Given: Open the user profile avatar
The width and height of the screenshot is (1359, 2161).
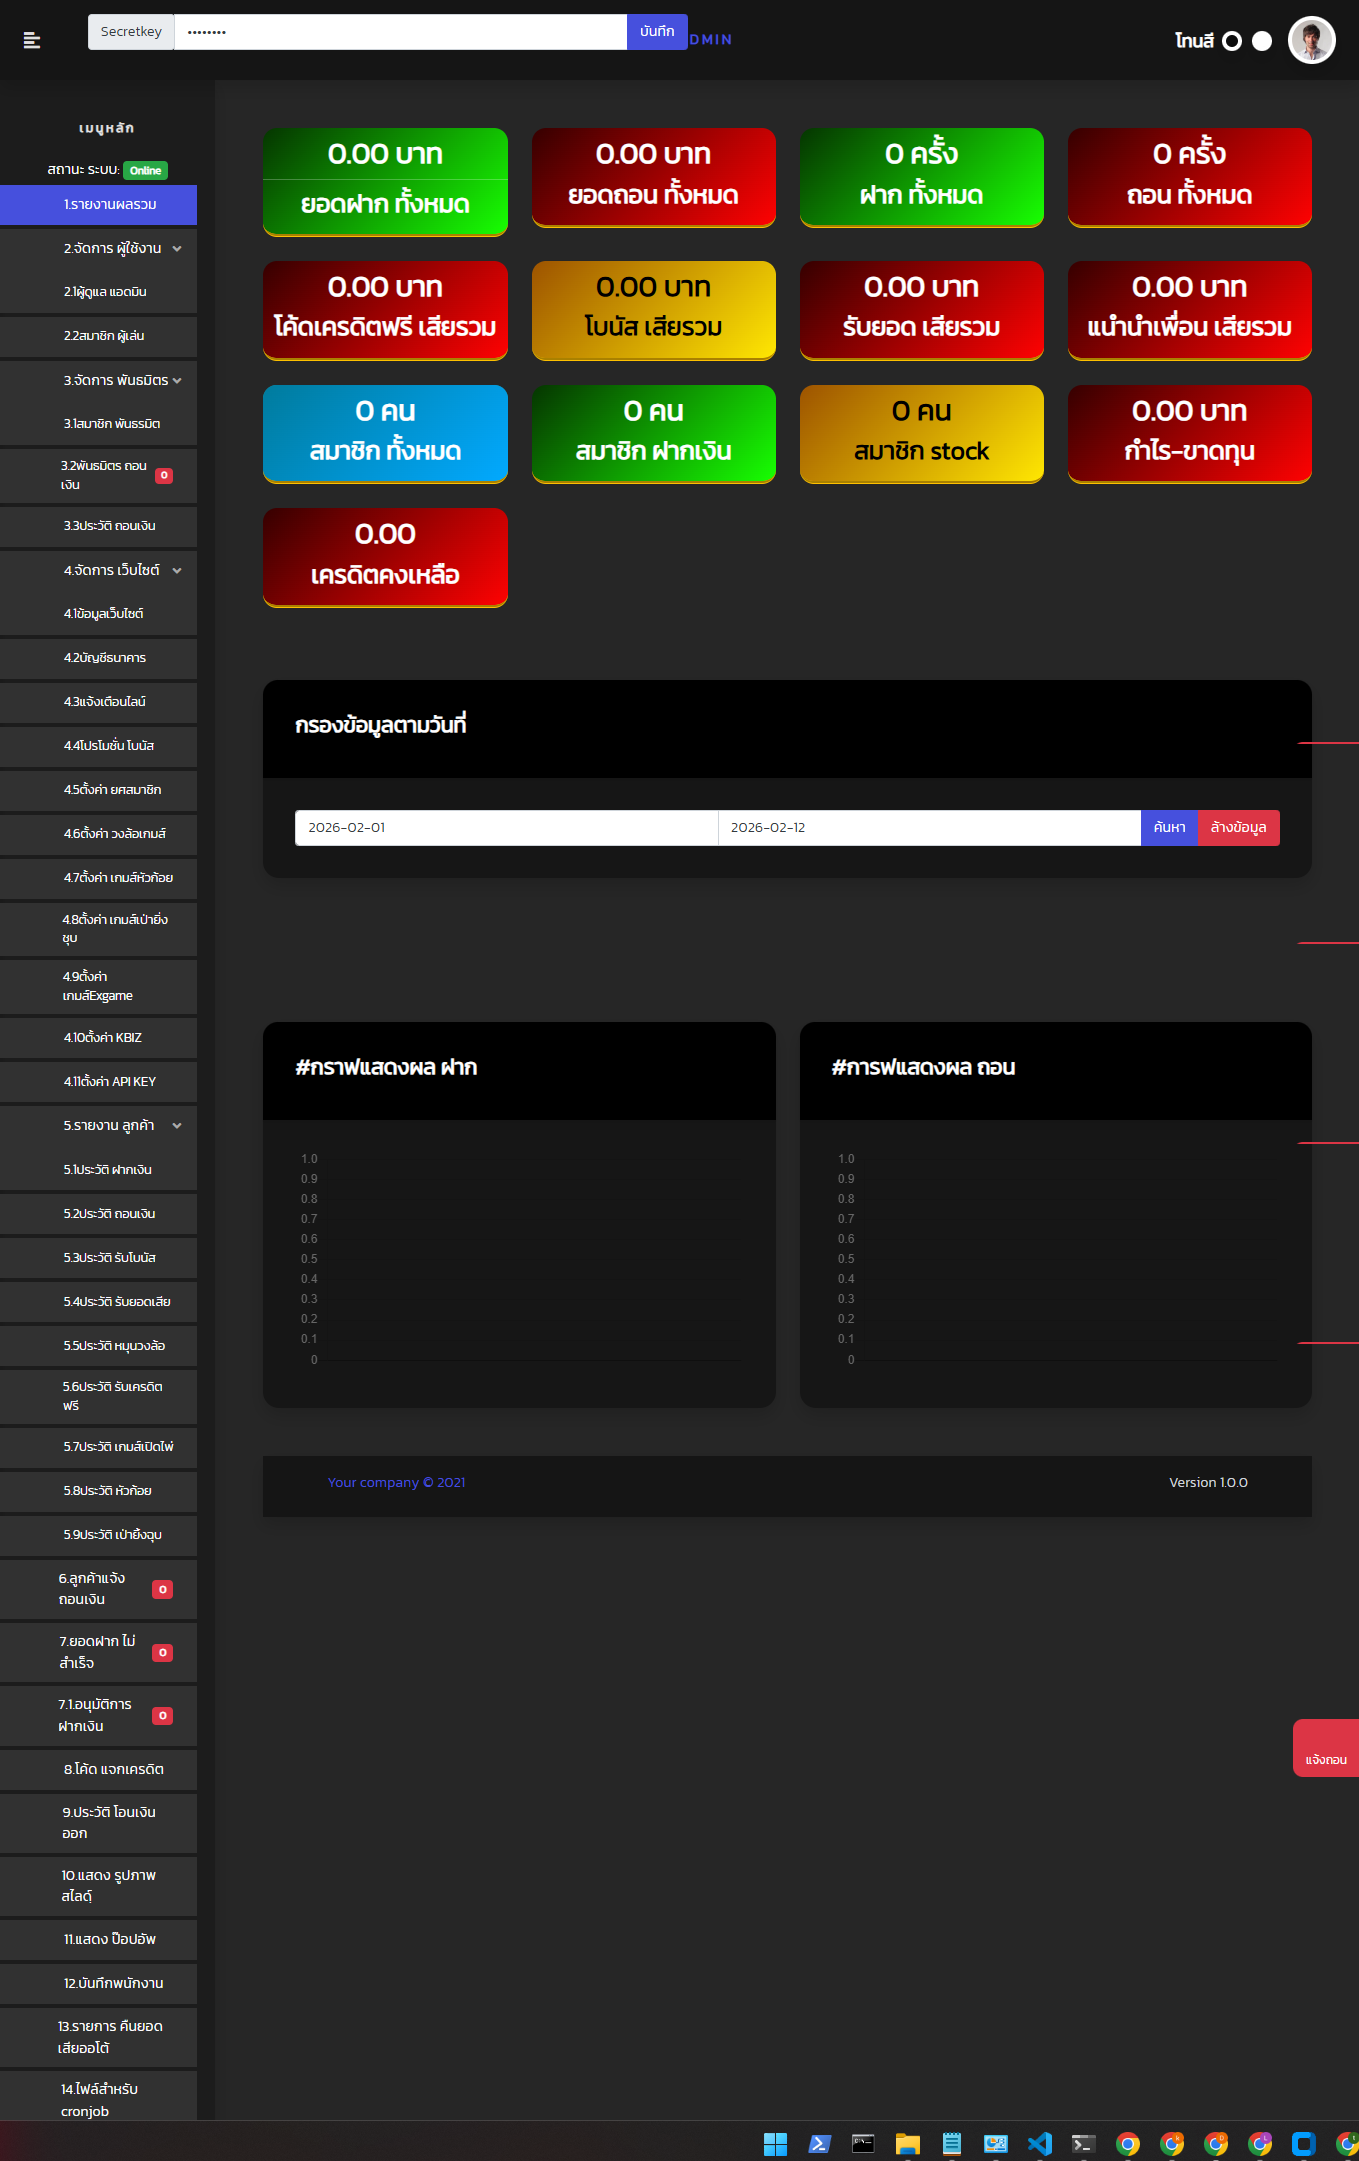Looking at the screenshot, I should (1311, 41).
